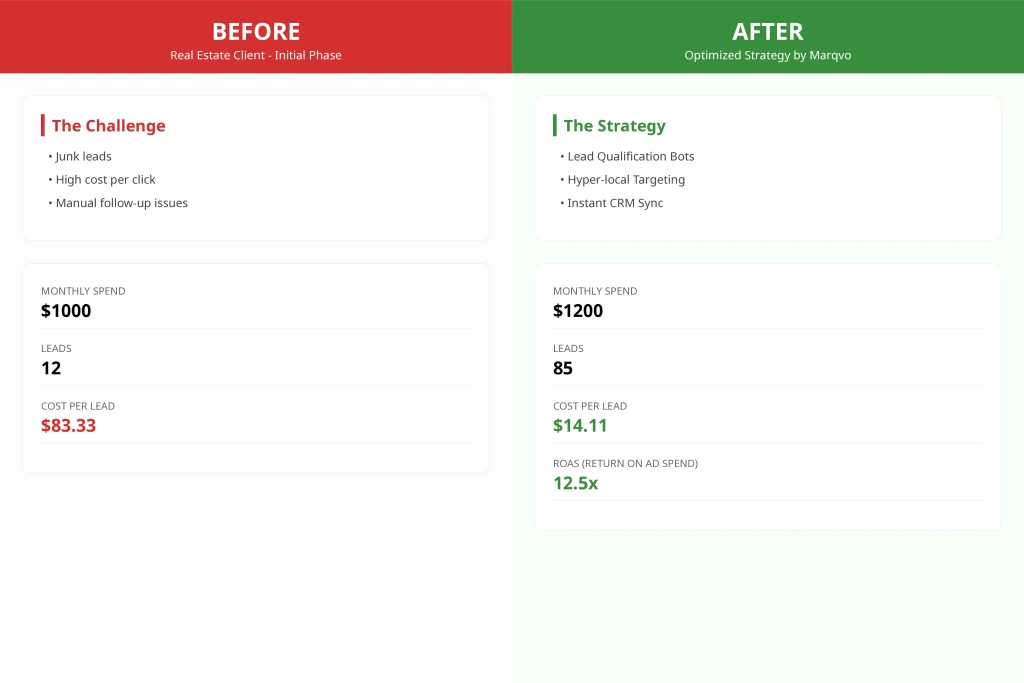This screenshot has width=1024, height=683.
Task: Click the after leads count 85
Action: click(563, 368)
